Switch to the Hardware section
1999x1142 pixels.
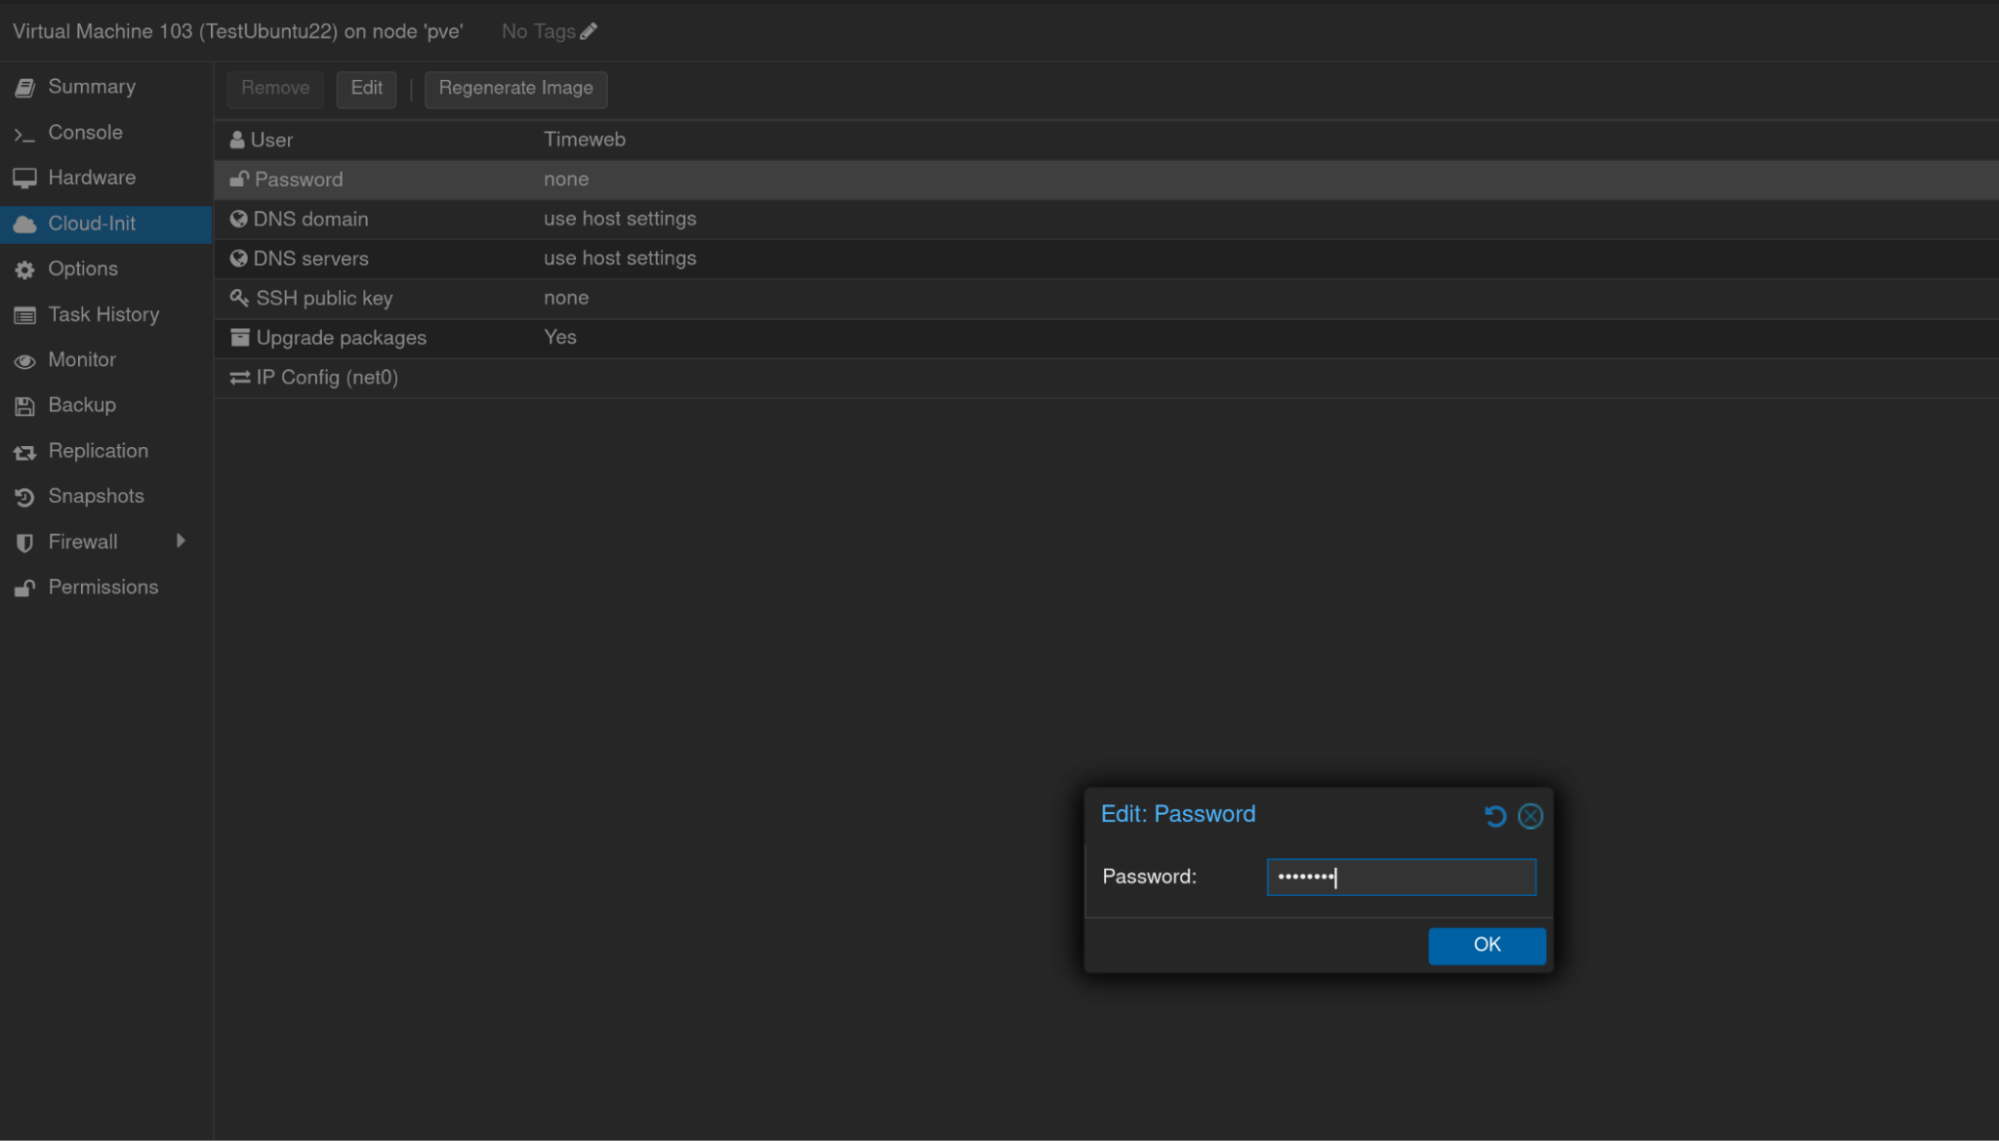pos(92,177)
